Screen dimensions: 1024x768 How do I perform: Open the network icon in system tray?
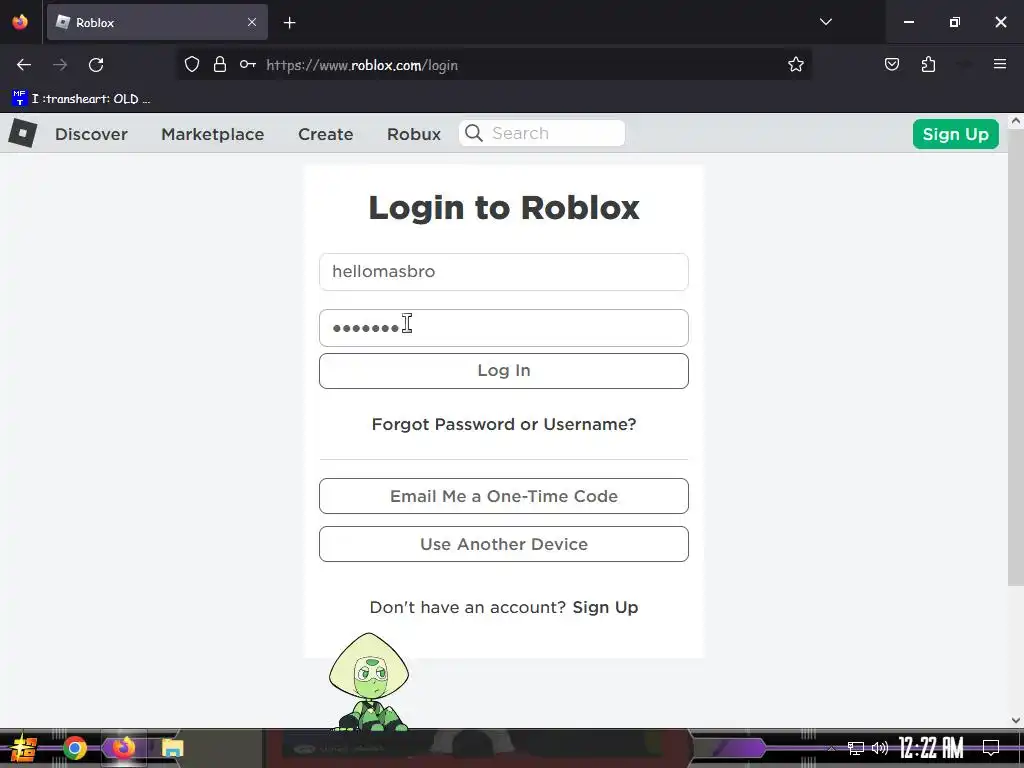pos(856,748)
